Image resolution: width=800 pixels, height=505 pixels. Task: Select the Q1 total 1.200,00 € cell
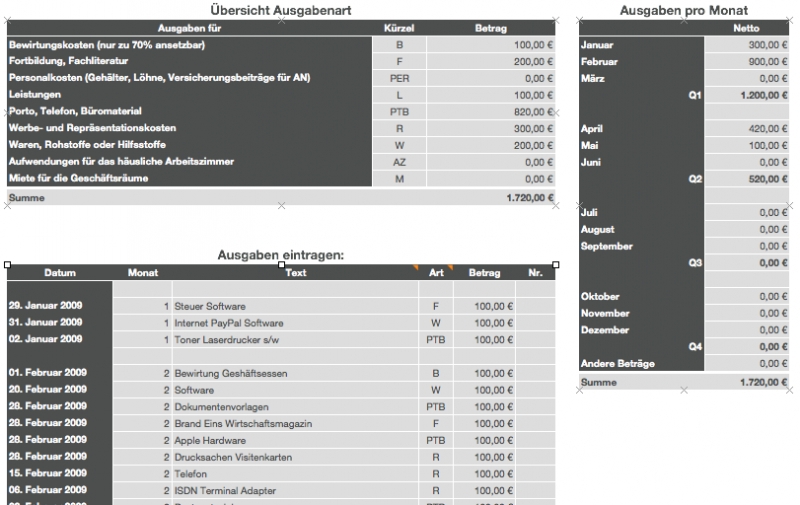click(x=746, y=95)
